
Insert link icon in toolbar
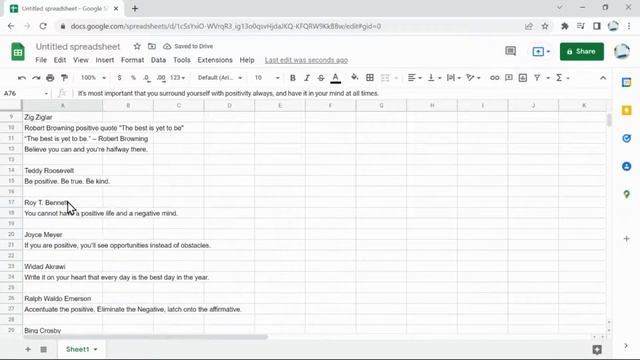pos(494,78)
